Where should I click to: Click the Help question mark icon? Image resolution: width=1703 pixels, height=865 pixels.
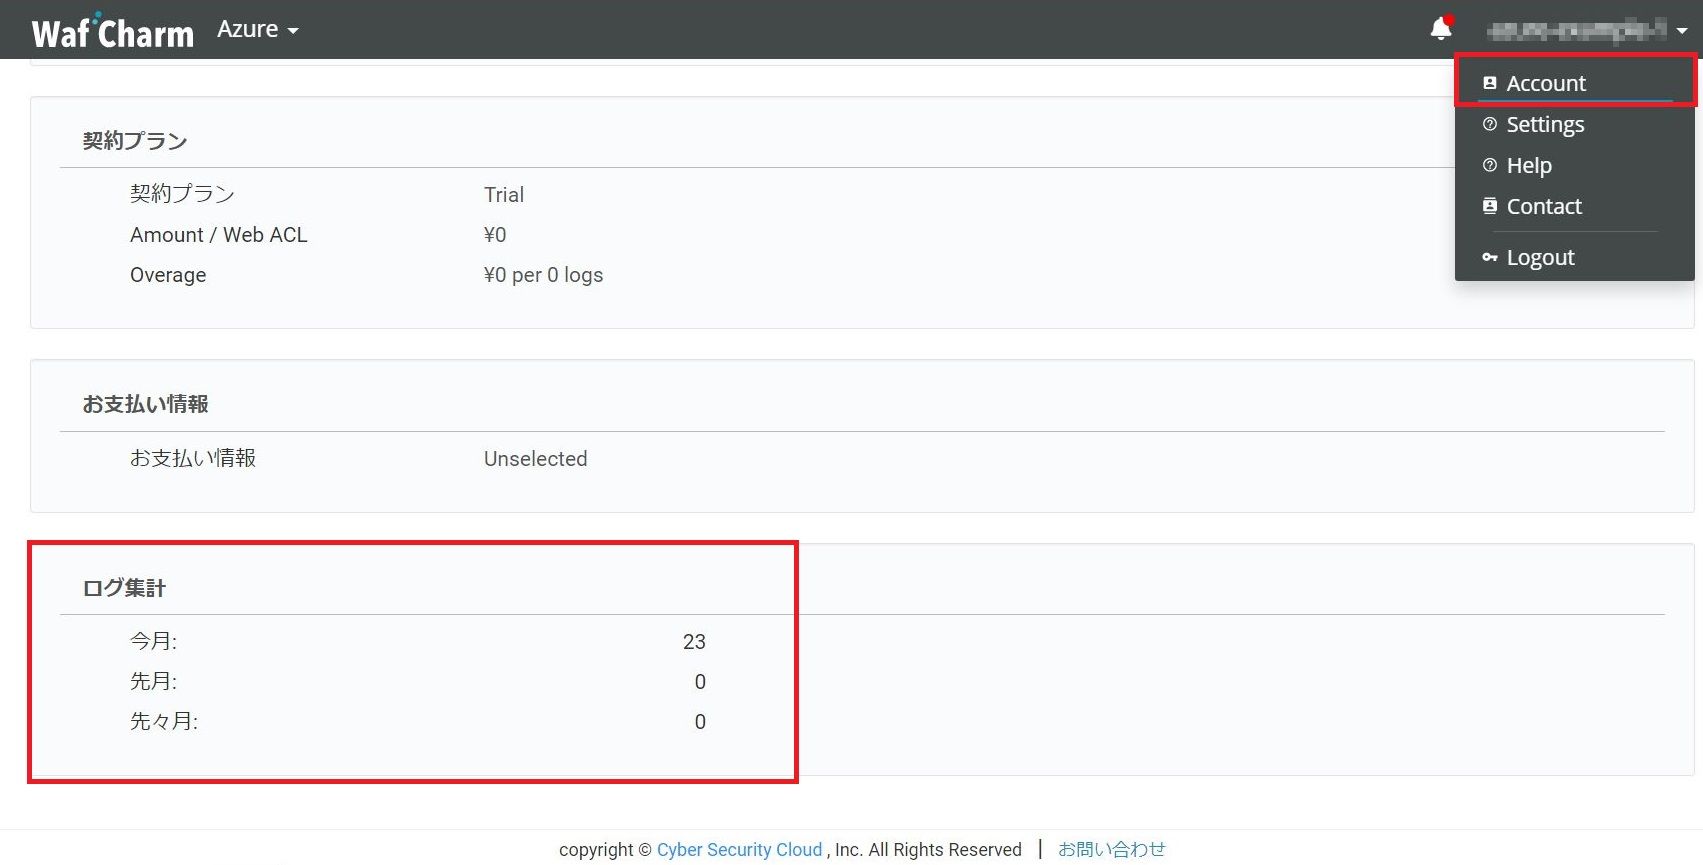click(1490, 165)
